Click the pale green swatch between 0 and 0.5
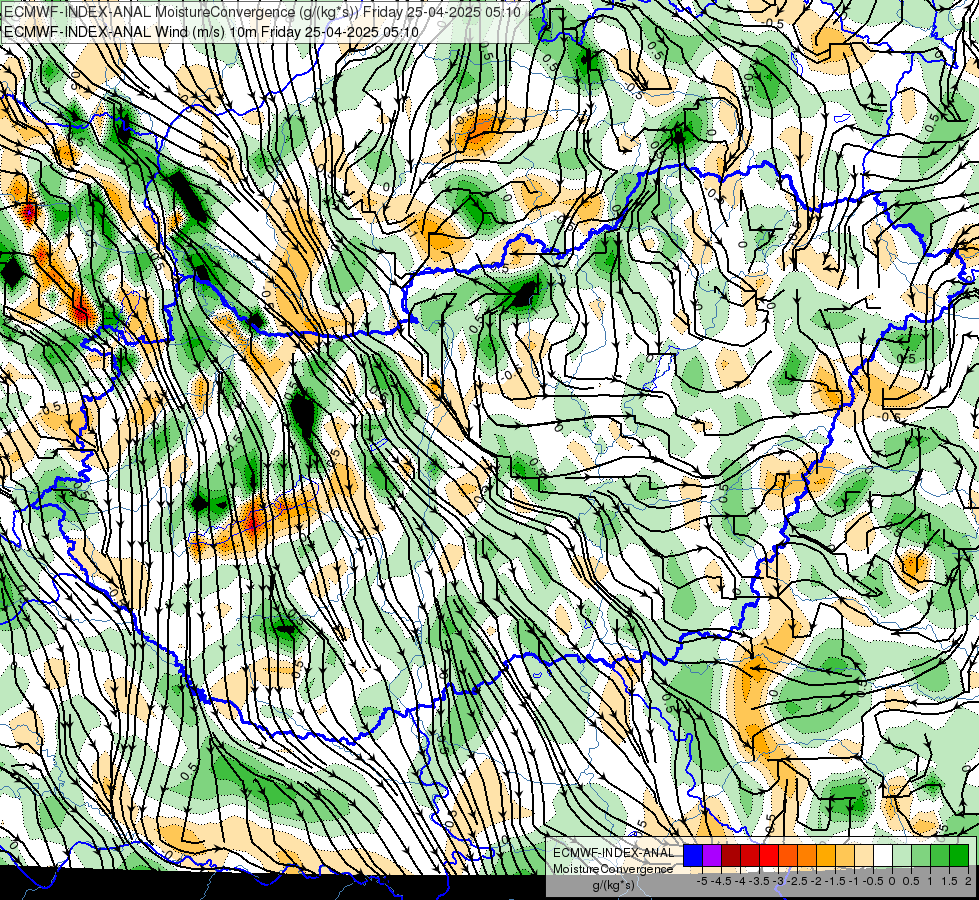Screen dimensions: 979x900 tap(902, 856)
